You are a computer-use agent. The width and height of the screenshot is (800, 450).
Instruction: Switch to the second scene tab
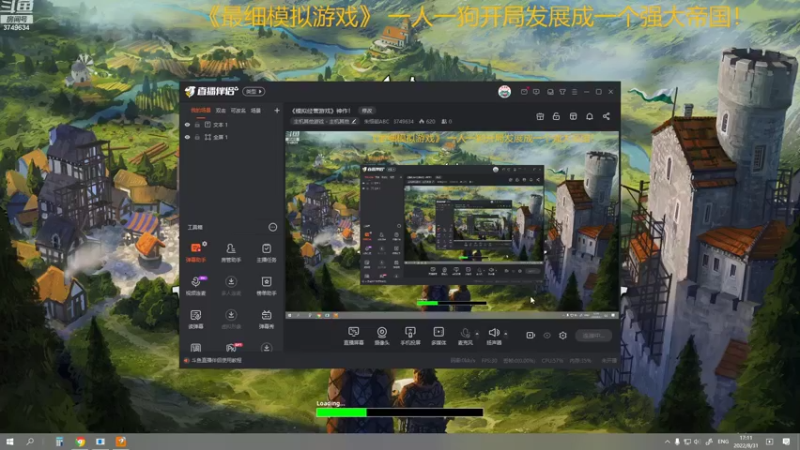pyautogui.click(x=220, y=110)
